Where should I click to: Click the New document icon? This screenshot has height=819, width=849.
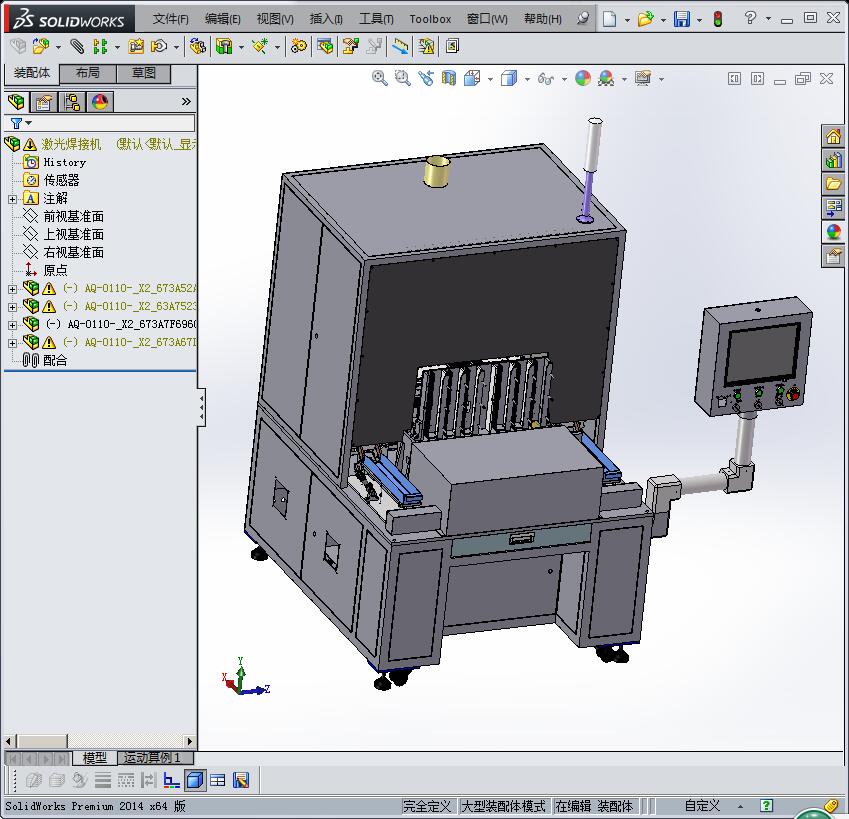click(609, 19)
